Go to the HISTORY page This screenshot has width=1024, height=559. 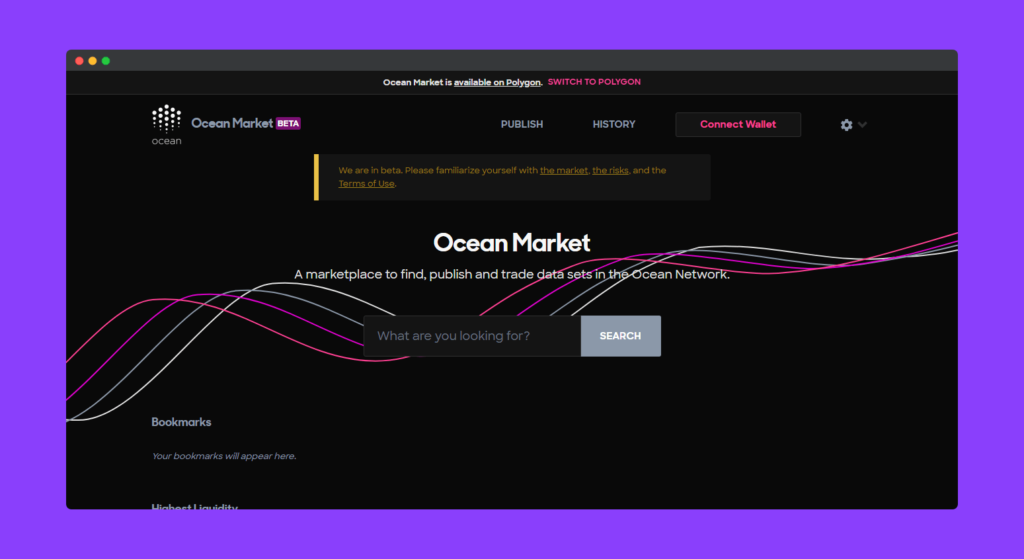coord(614,124)
